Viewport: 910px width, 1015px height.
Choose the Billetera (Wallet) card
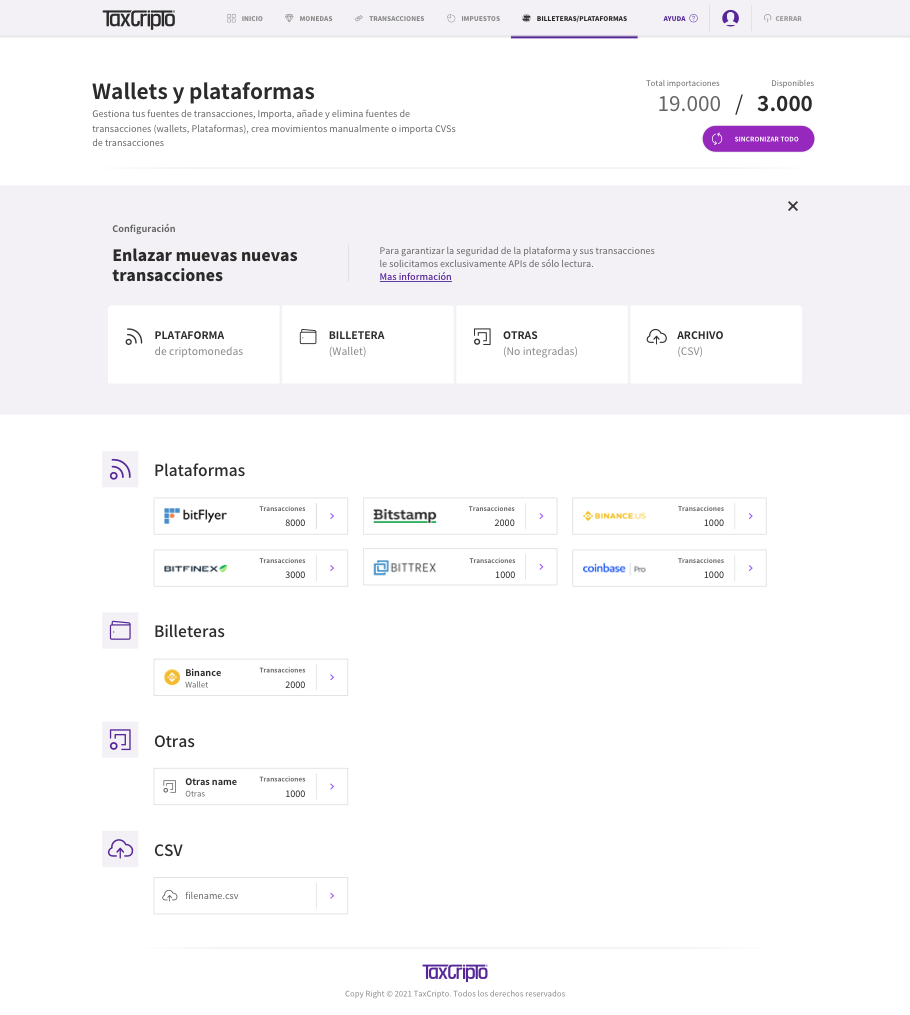pos(367,344)
